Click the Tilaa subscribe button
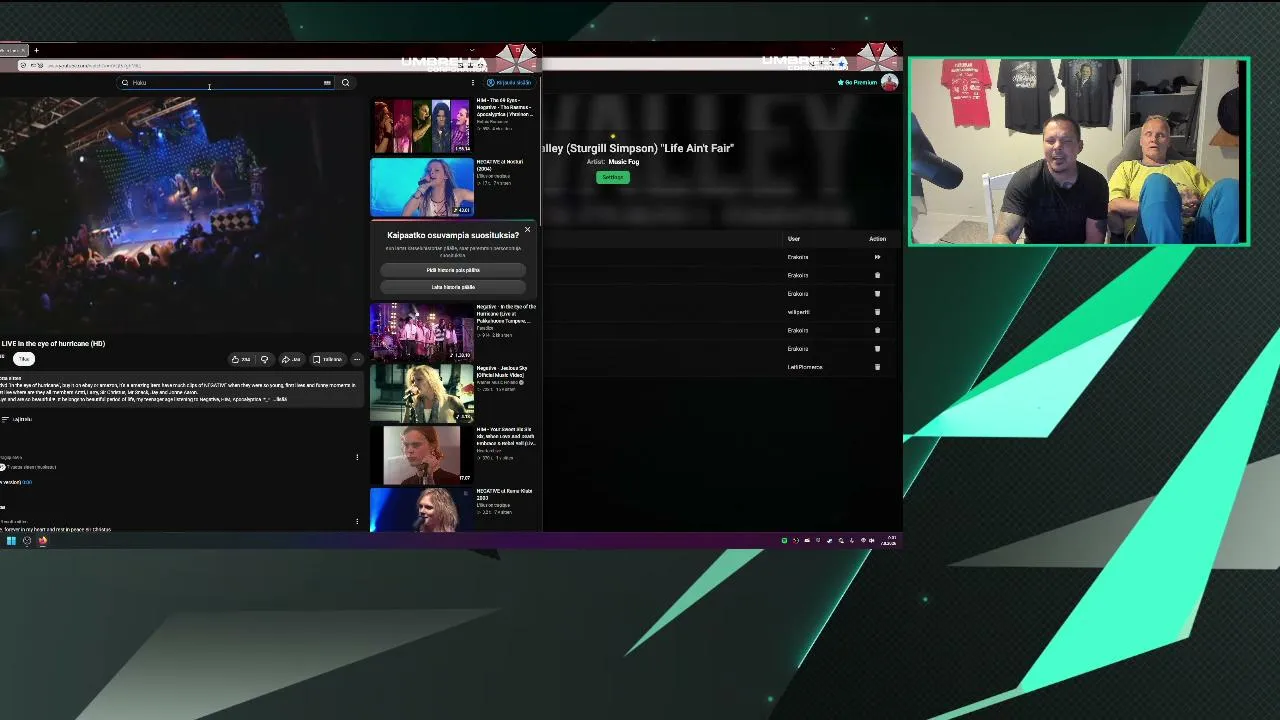The width and height of the screenshot is (1280, 720). coord(24,359)
